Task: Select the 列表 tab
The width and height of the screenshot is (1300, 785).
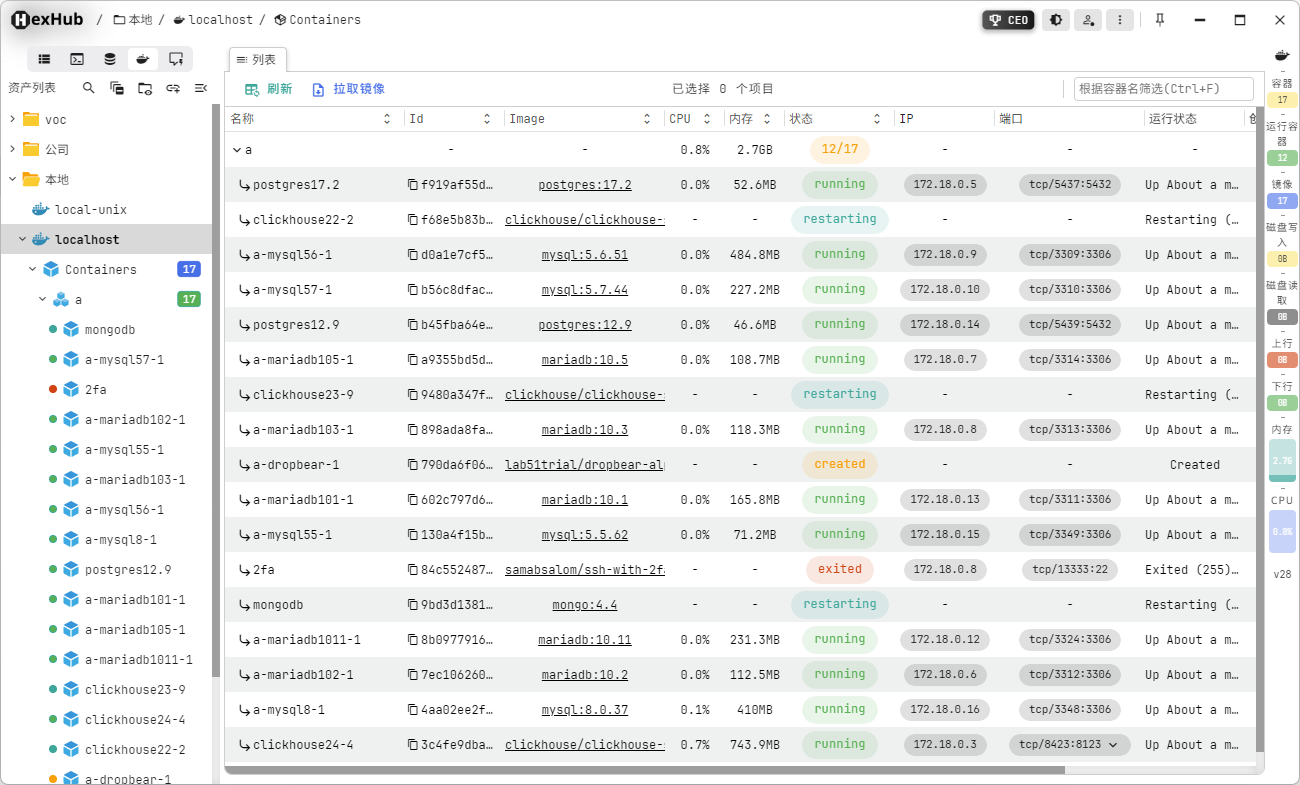Action: 257,60
